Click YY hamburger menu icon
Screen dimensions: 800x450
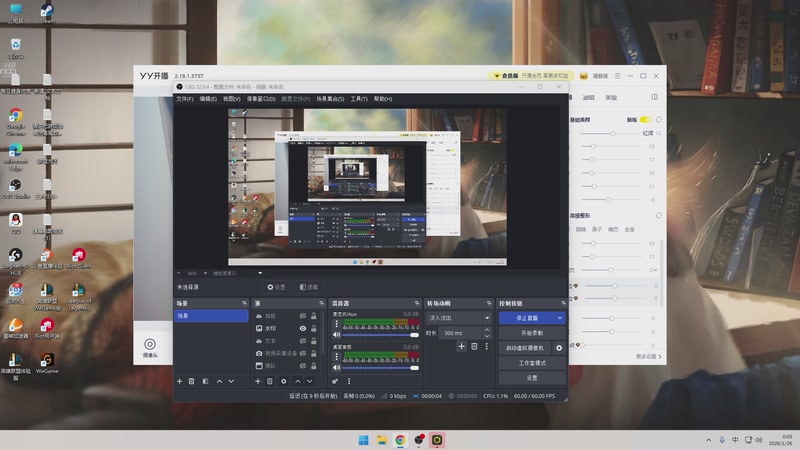pyautogui.click(x=617, y=76)
